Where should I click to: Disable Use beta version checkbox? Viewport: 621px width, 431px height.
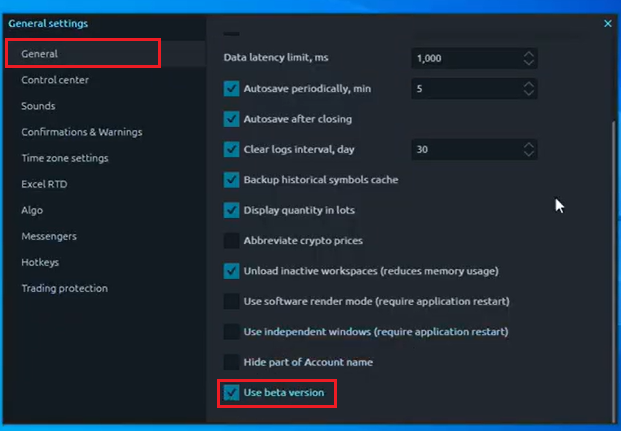tap(231, 393)
